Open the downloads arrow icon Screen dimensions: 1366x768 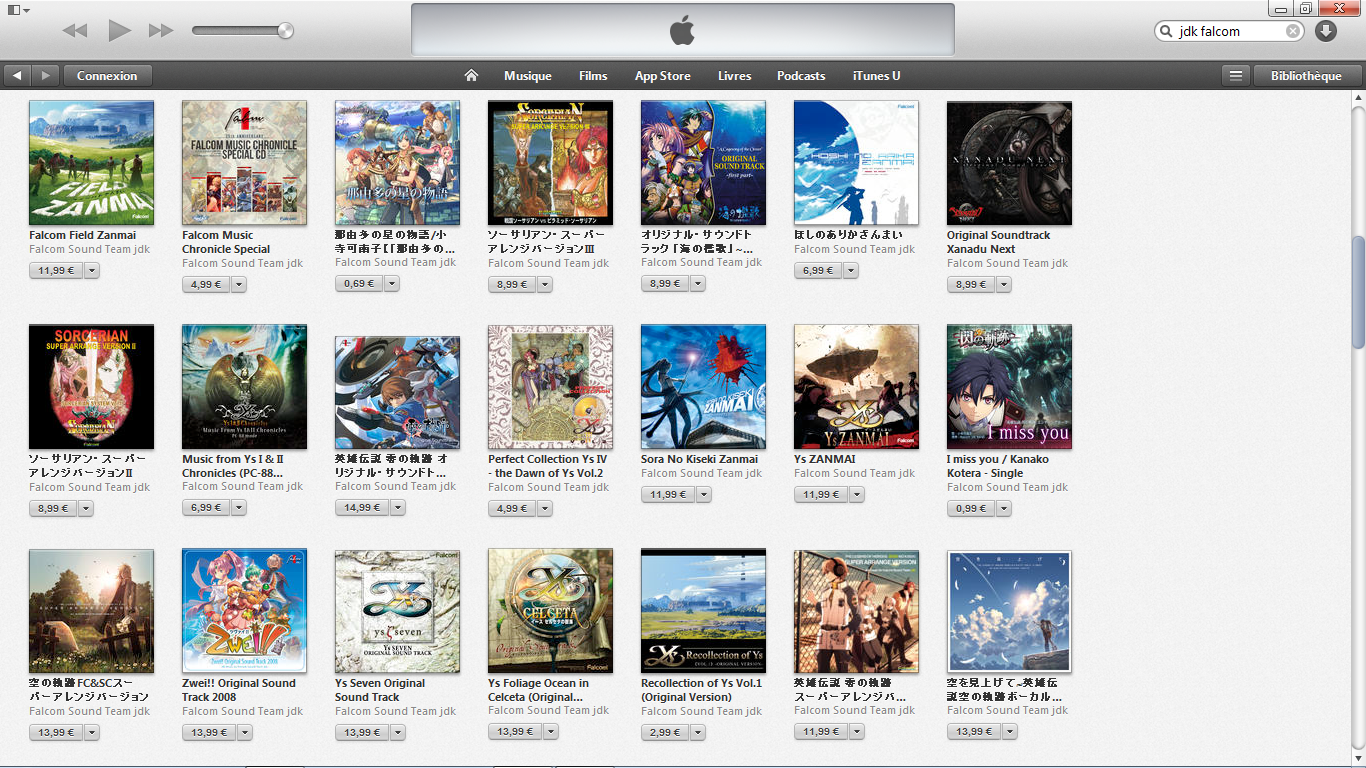(1326, 31)
